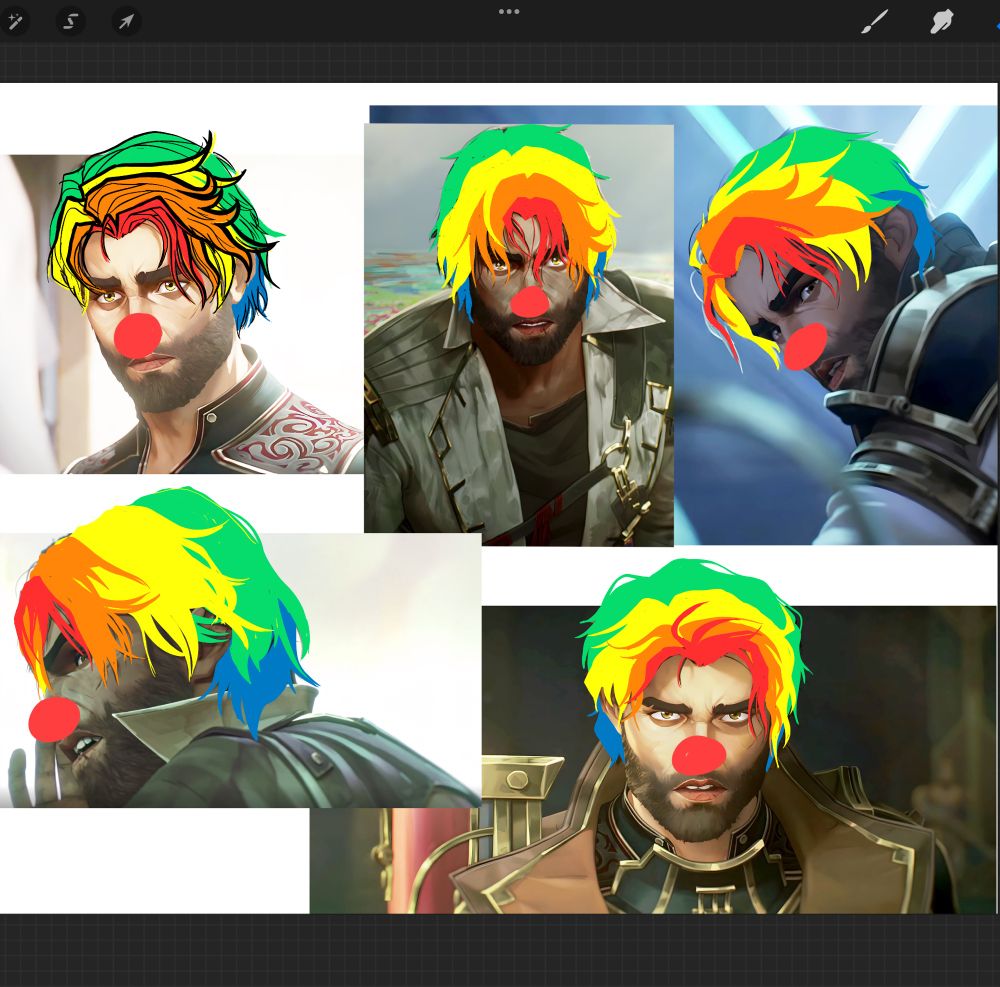Image resolution: width=1000 pixels, height=987 pixels.
Task: Tap the three-dot handle at top center
Action: tap(509, 11)
